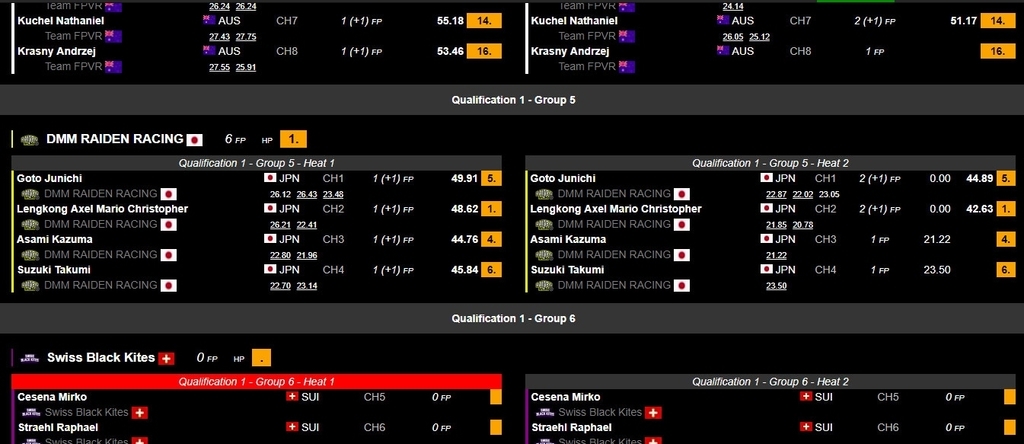Click Kuchel Nathaniel's orange '14.' badge in the left heat
The height and width of the screenshot is (444, 1024).
point(484,21)
